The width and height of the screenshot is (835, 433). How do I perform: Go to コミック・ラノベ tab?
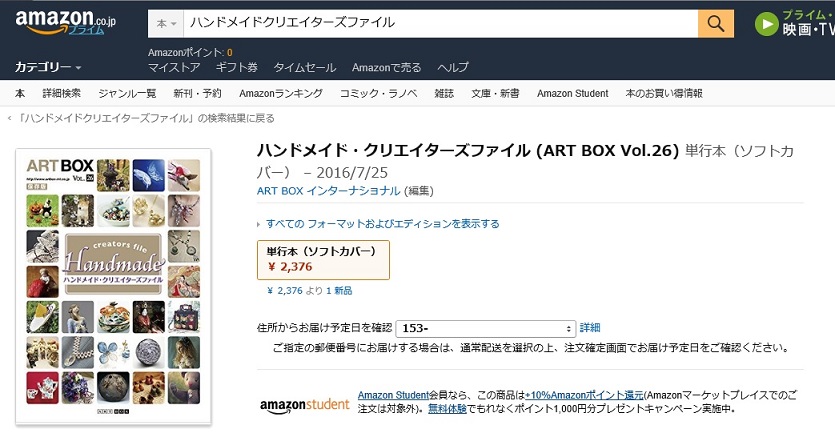click(x=378, y=93)
